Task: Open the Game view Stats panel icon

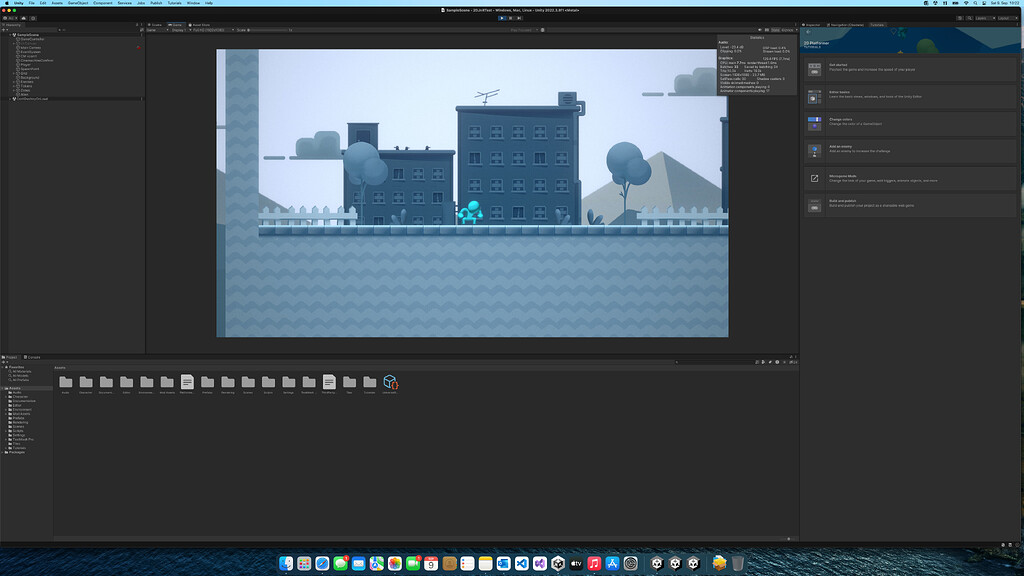Action: [x=776, y=31]
